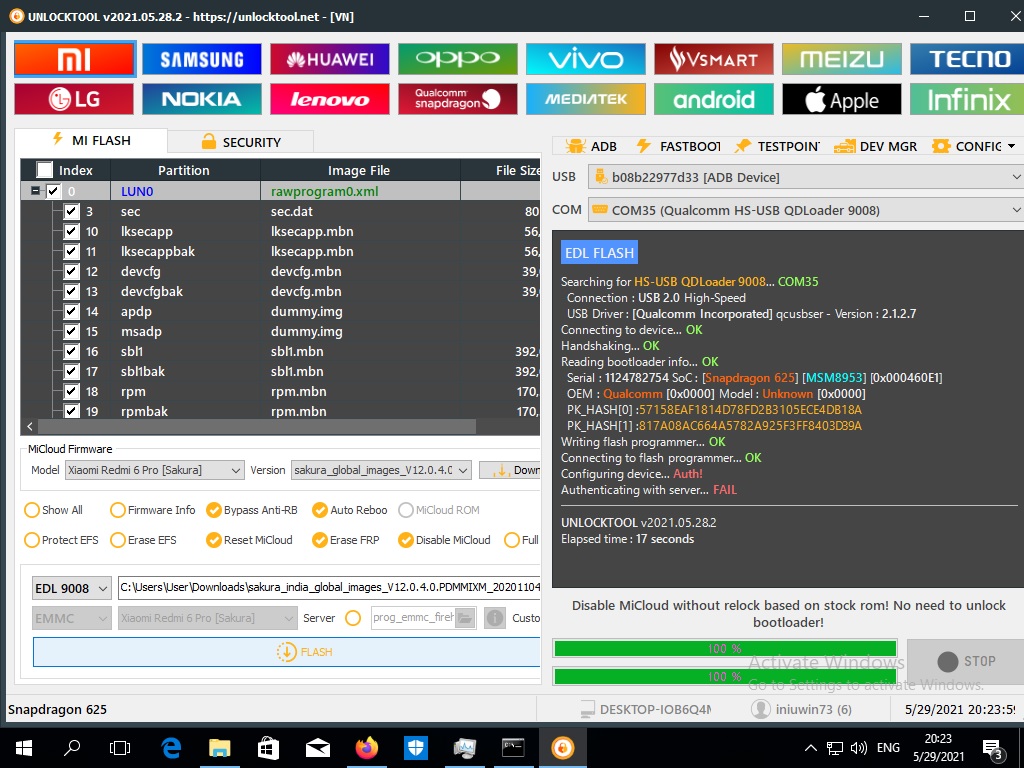Image resolution: width=1024 pixels, height=768 pixels.
Task: Open the USB device dropdown
Action: pos(805,177)
